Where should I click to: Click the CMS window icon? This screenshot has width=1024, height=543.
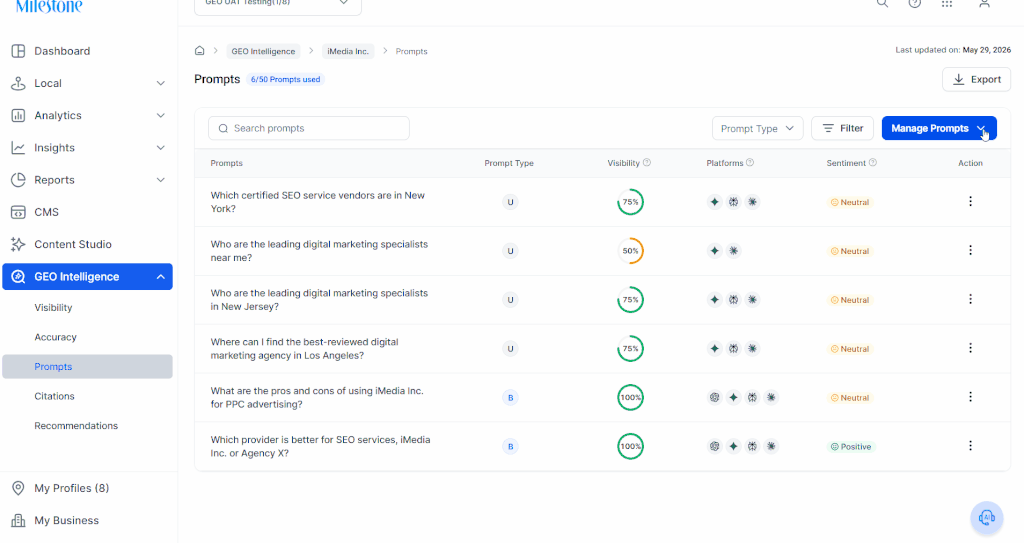(18, 212)
